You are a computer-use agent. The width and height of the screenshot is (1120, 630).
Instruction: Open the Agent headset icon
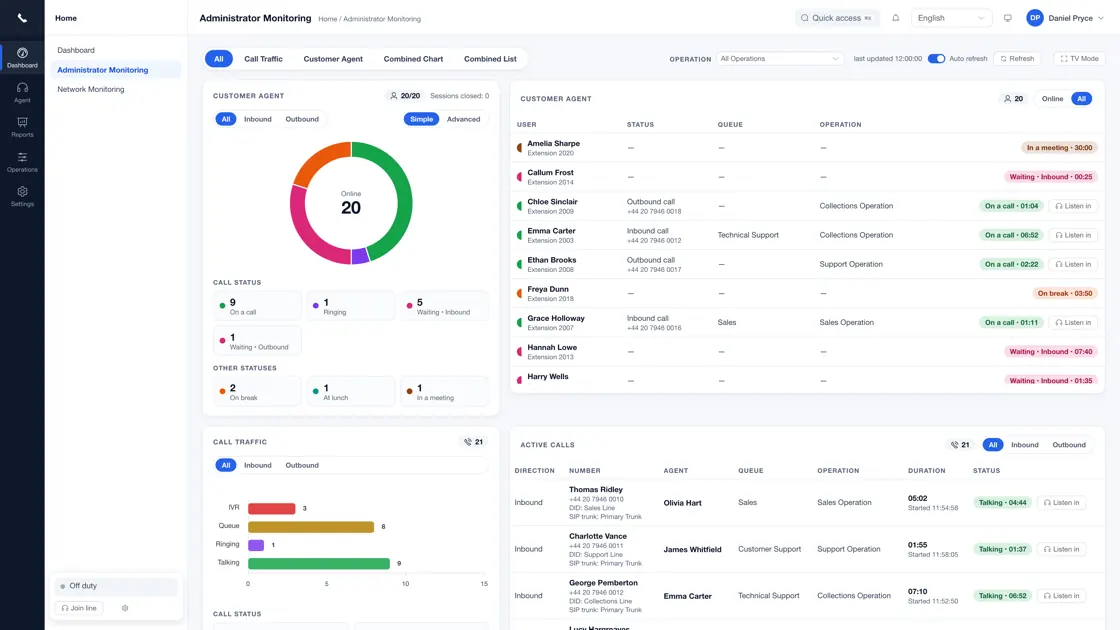[x=22, y=92]
